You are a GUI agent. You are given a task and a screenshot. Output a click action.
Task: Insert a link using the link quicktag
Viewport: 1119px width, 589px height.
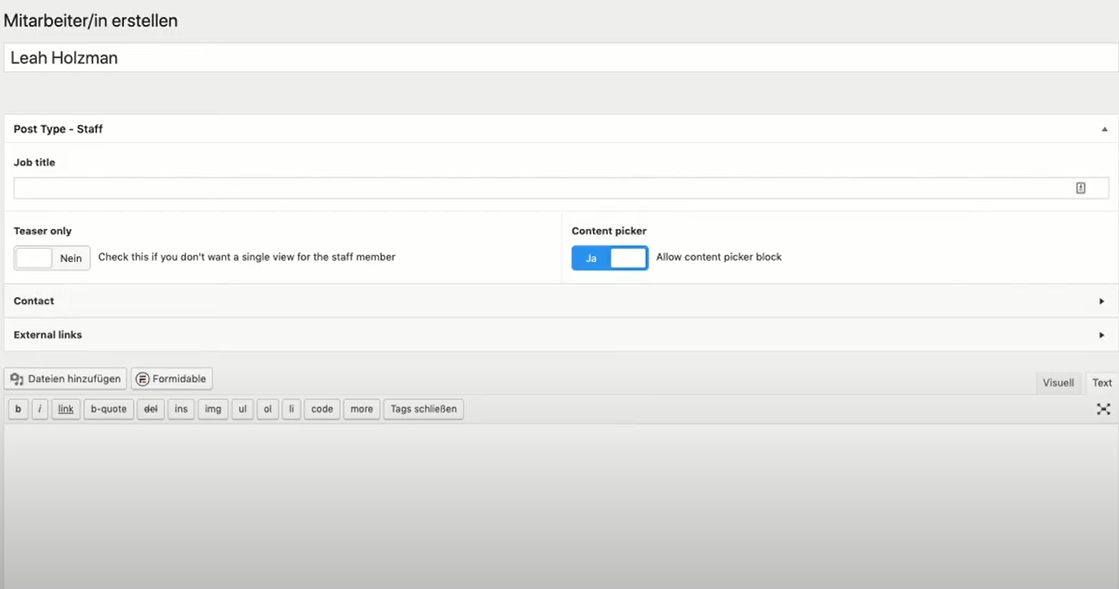pyautogui.click(x=66, y=409)
